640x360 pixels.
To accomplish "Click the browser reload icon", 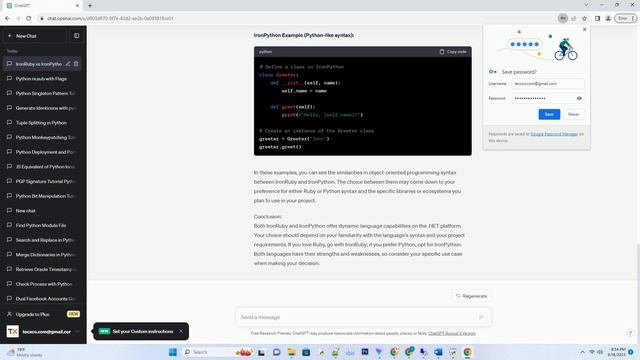I will pyautogui.click(x=28, y=18).
